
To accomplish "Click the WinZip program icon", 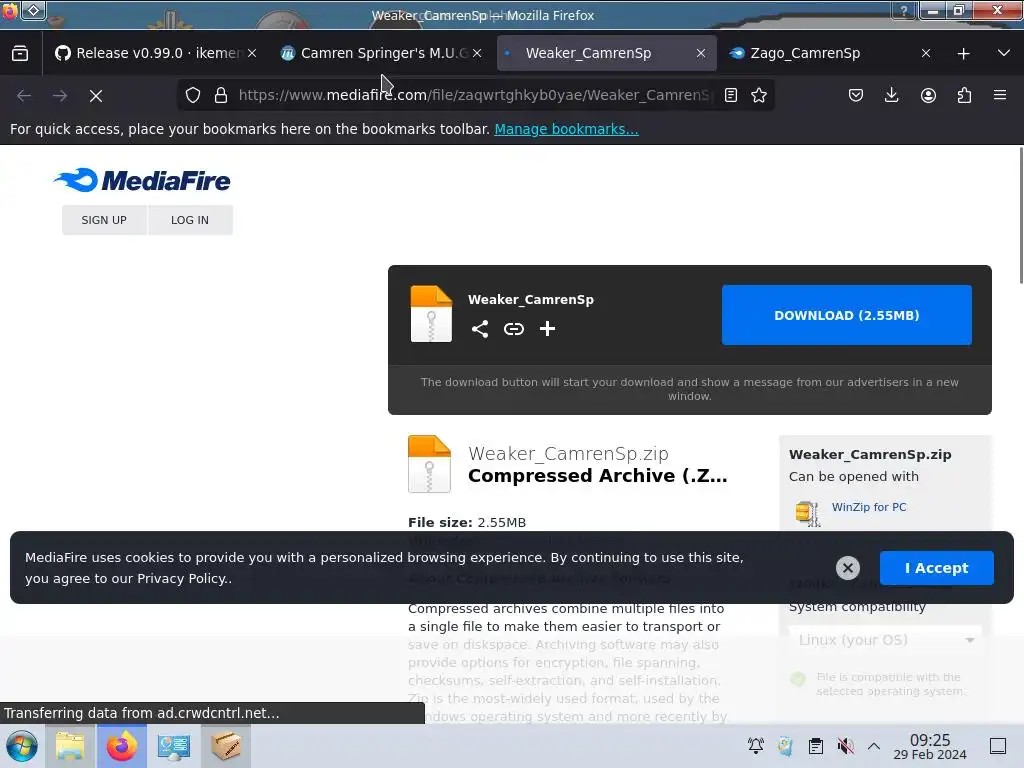I will pos(808,513).
